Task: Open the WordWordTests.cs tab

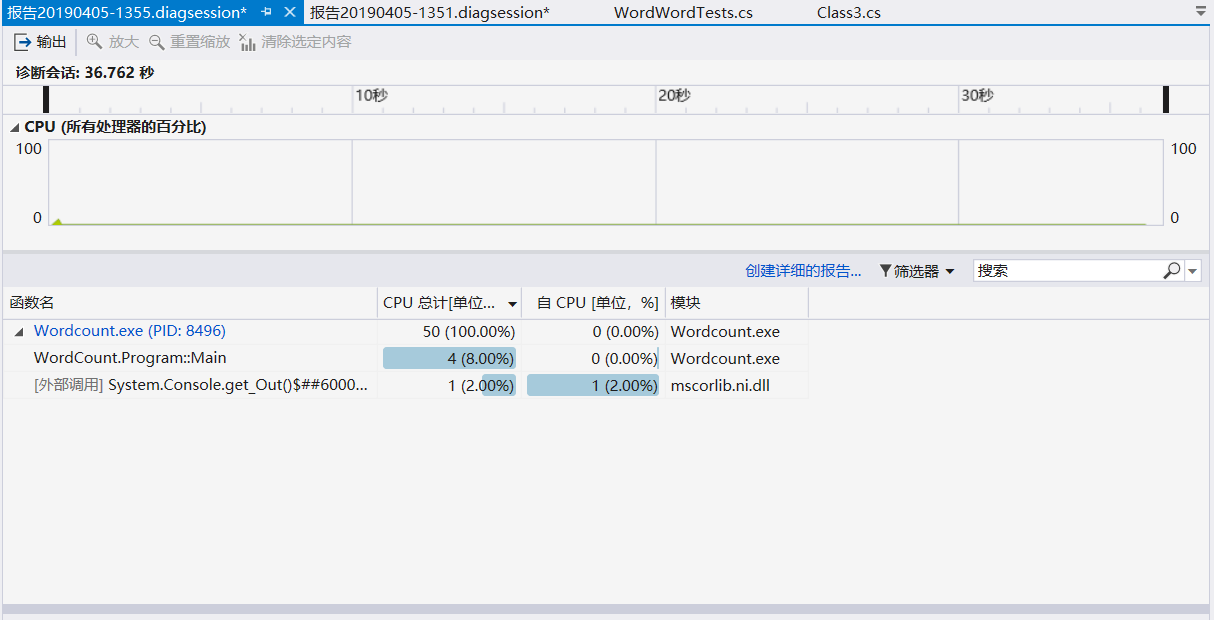Action: [683, 13]
